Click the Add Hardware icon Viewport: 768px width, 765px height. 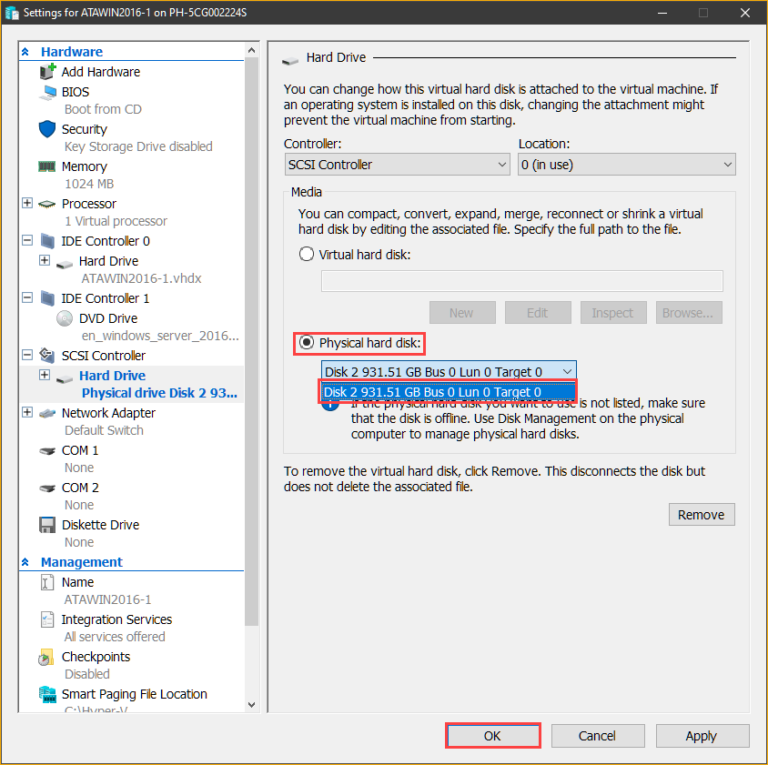point(47,72)
